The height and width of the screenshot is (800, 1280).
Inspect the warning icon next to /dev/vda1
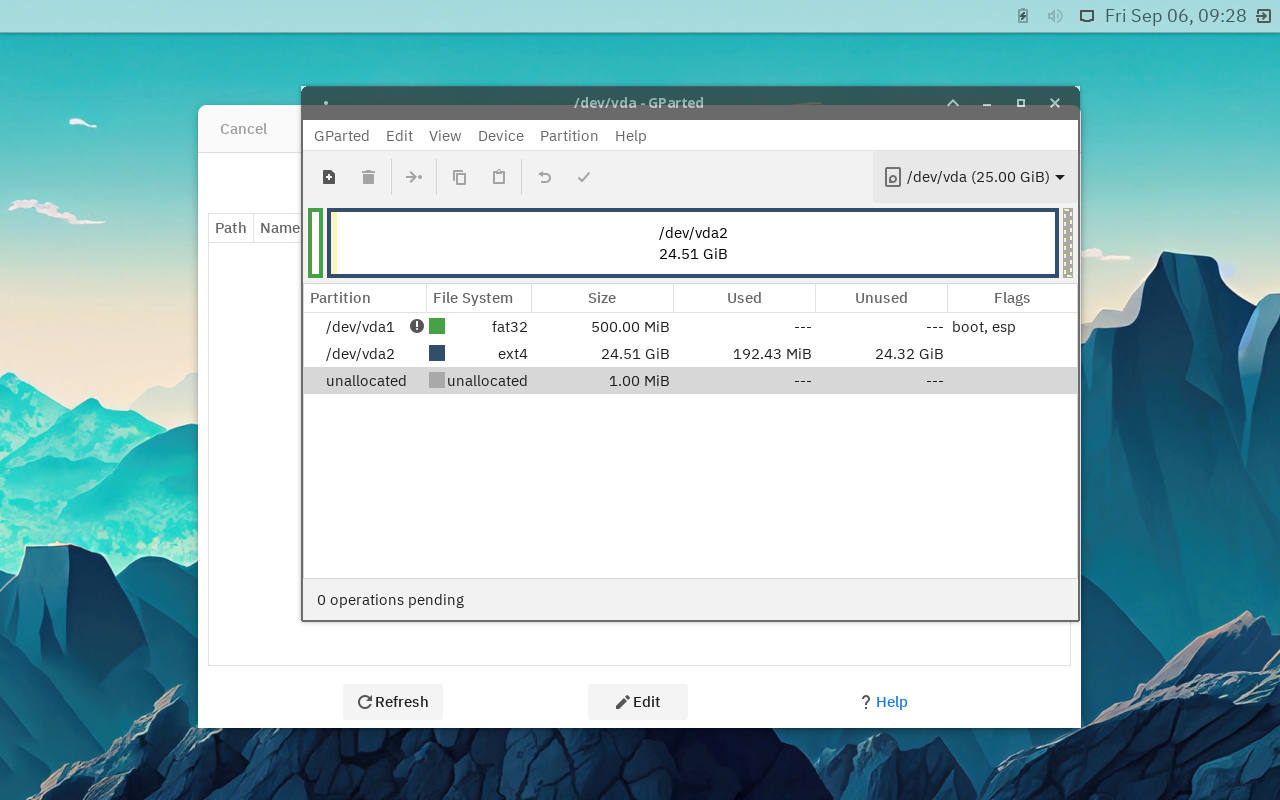[417, 325]
